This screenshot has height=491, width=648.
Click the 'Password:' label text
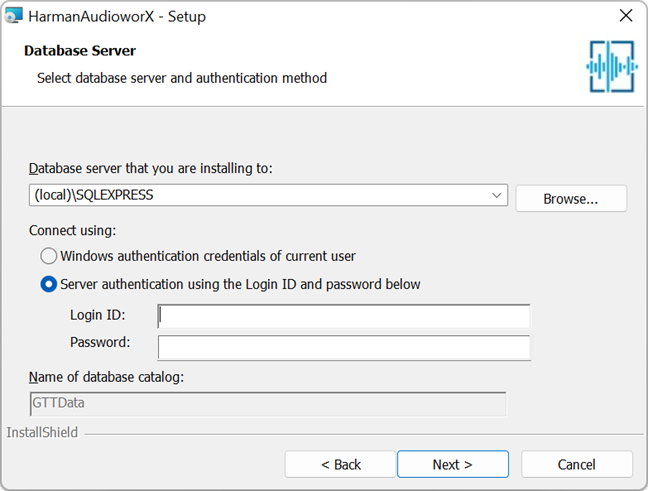(x=100, y=342)
